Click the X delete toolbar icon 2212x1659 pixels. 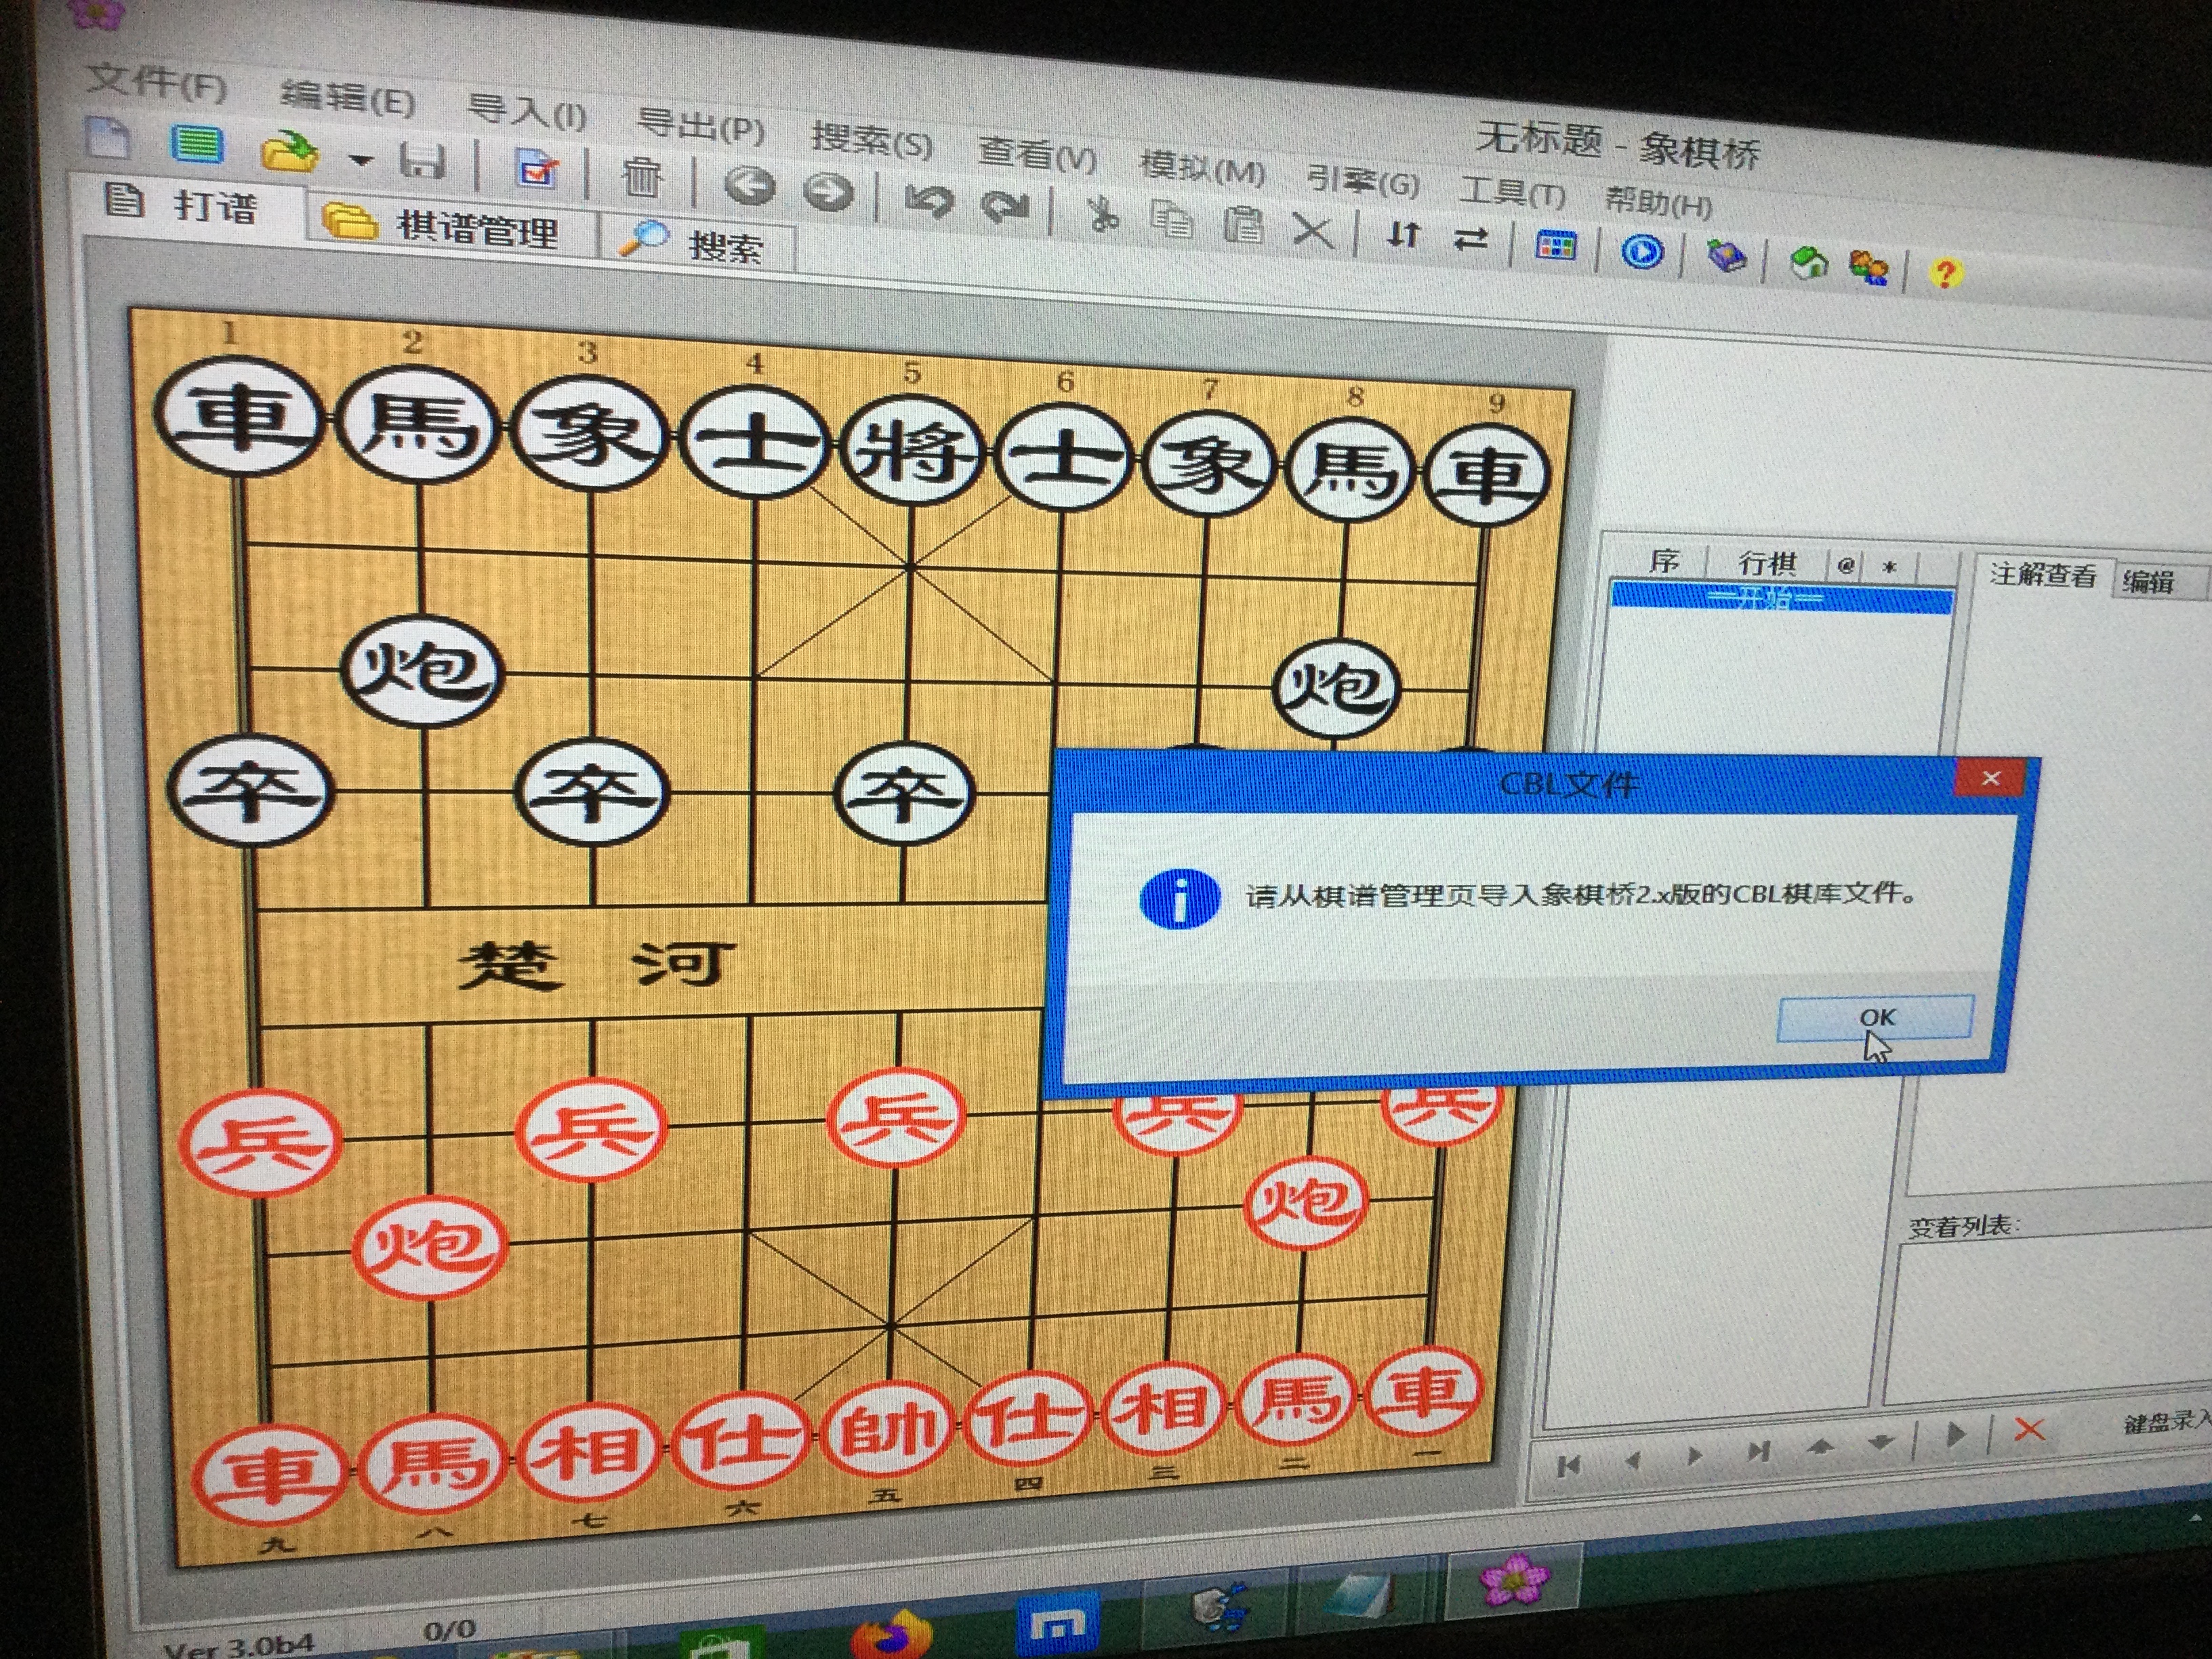pyautogui.click(x=1312, y=231)
